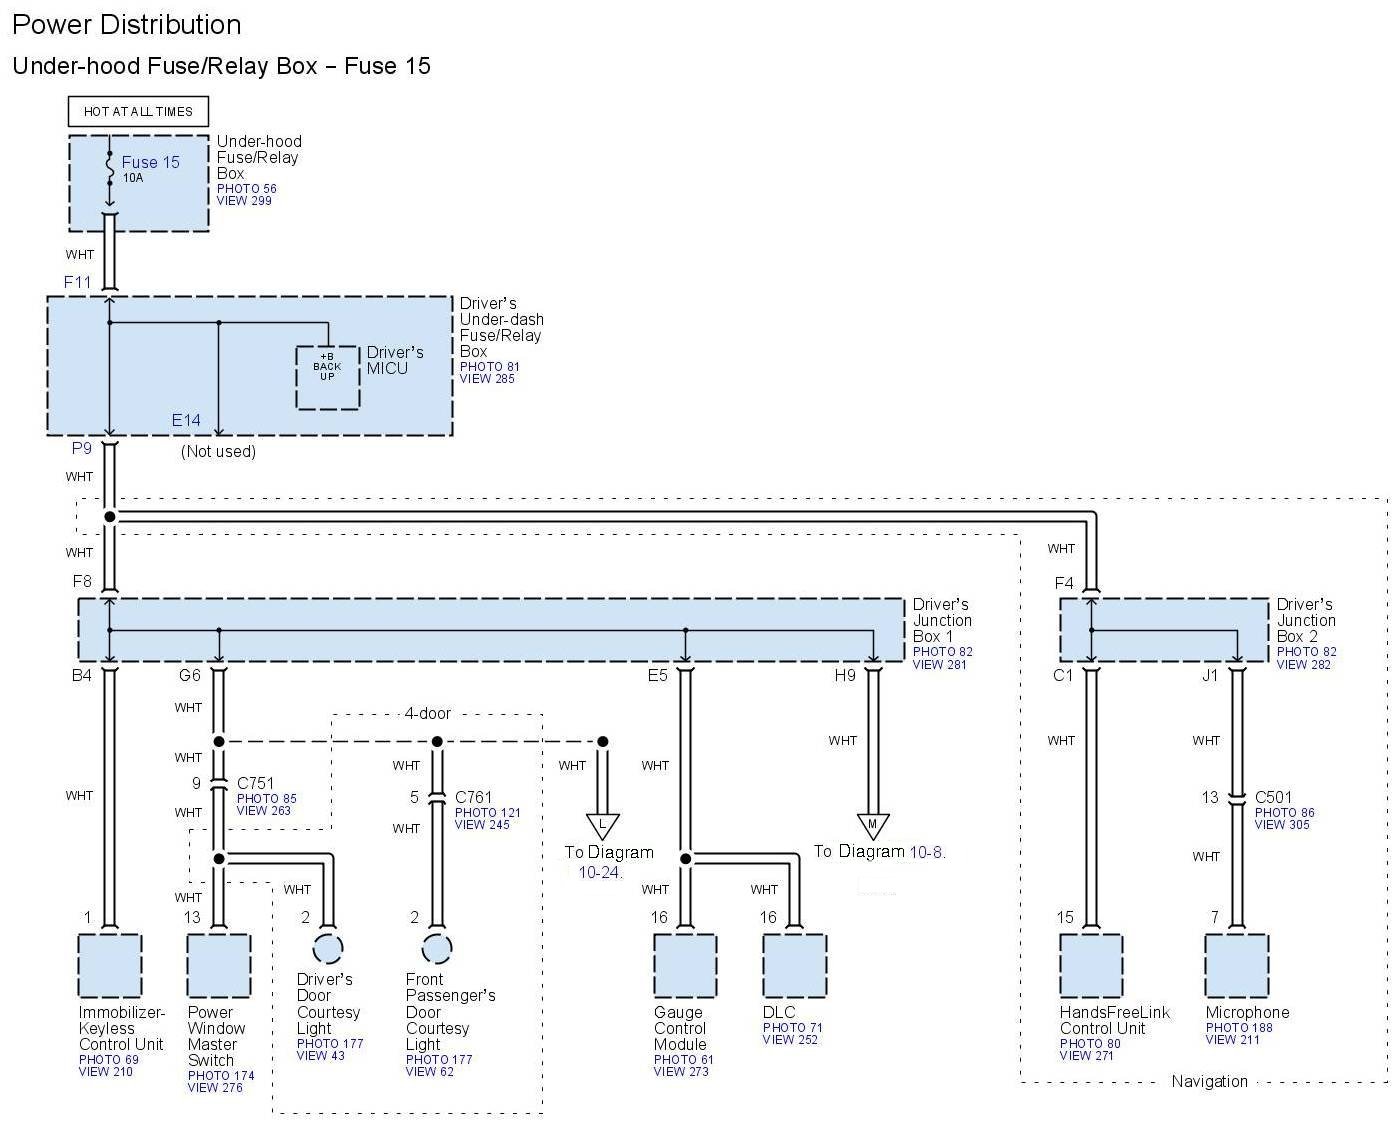Open PHOTO 56 for Under-hood Fuse/Relay Box
This screenshot has height=1126, width=1398.
[x=247, y=188]
